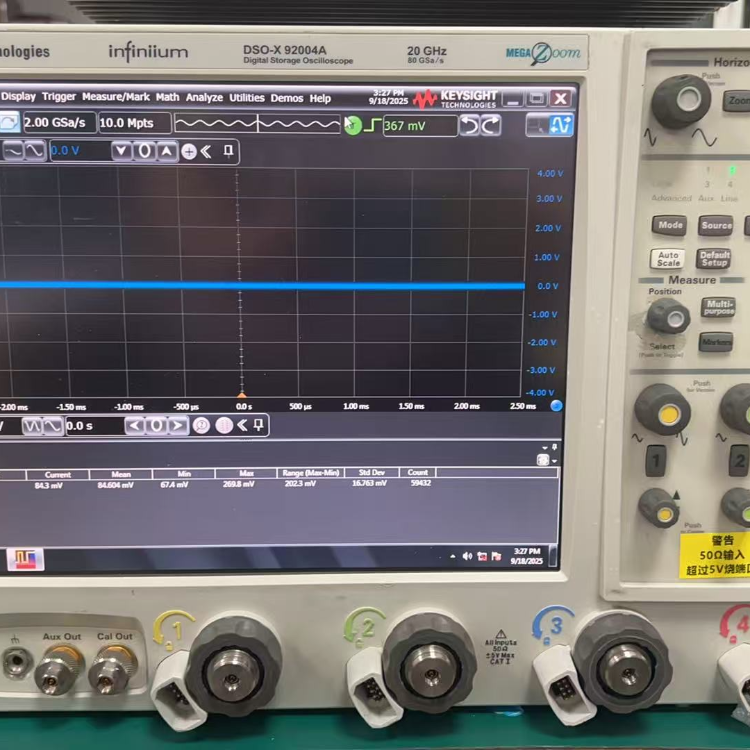The image size is (750, 750).
Task: Show hidden system tray icons
Action: tap(453, 556)
